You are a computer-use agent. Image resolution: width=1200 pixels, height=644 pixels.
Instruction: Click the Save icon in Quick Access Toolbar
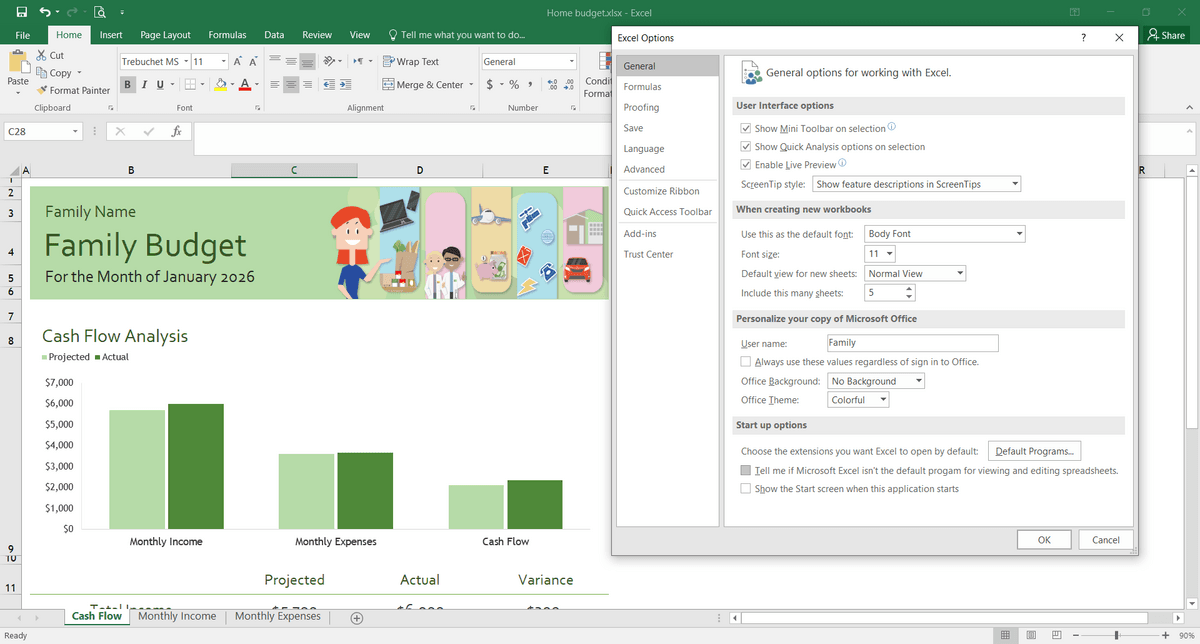point(21,12)
